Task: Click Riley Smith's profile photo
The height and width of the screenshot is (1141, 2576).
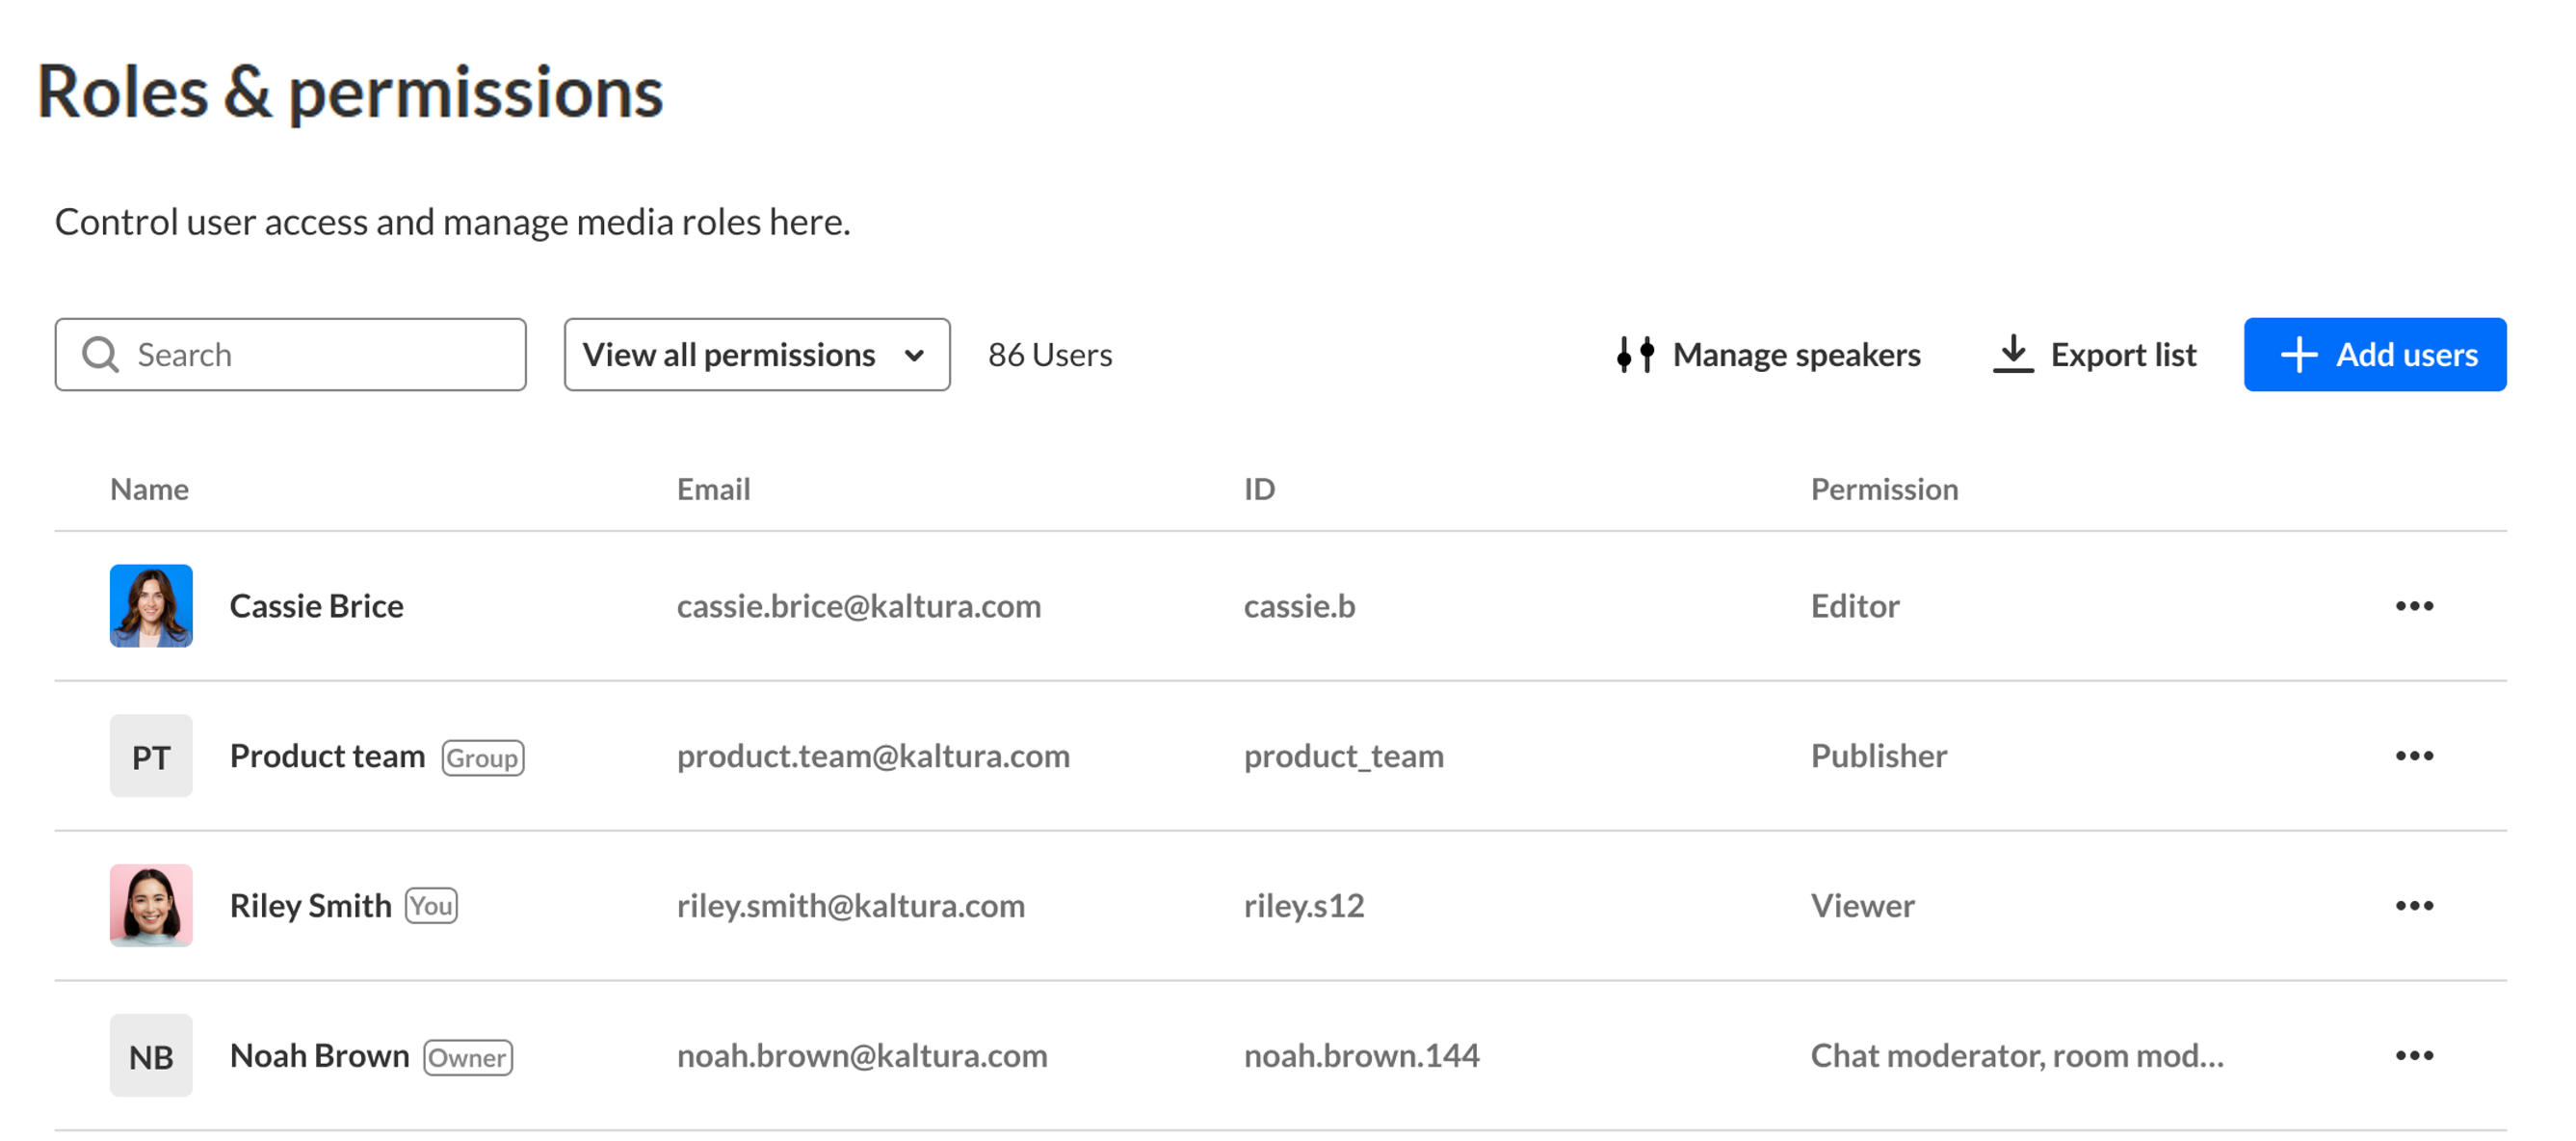Action: [151, 906]
